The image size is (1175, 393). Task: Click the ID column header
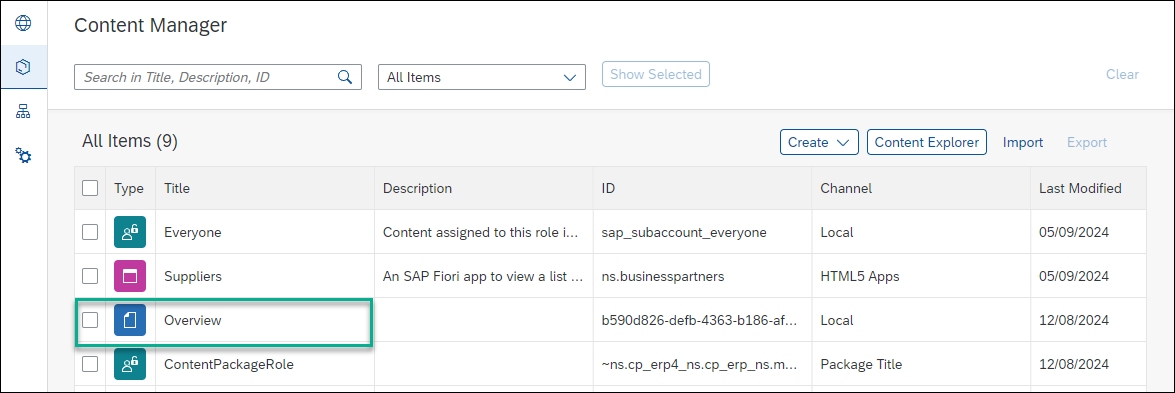coord(608,188)
